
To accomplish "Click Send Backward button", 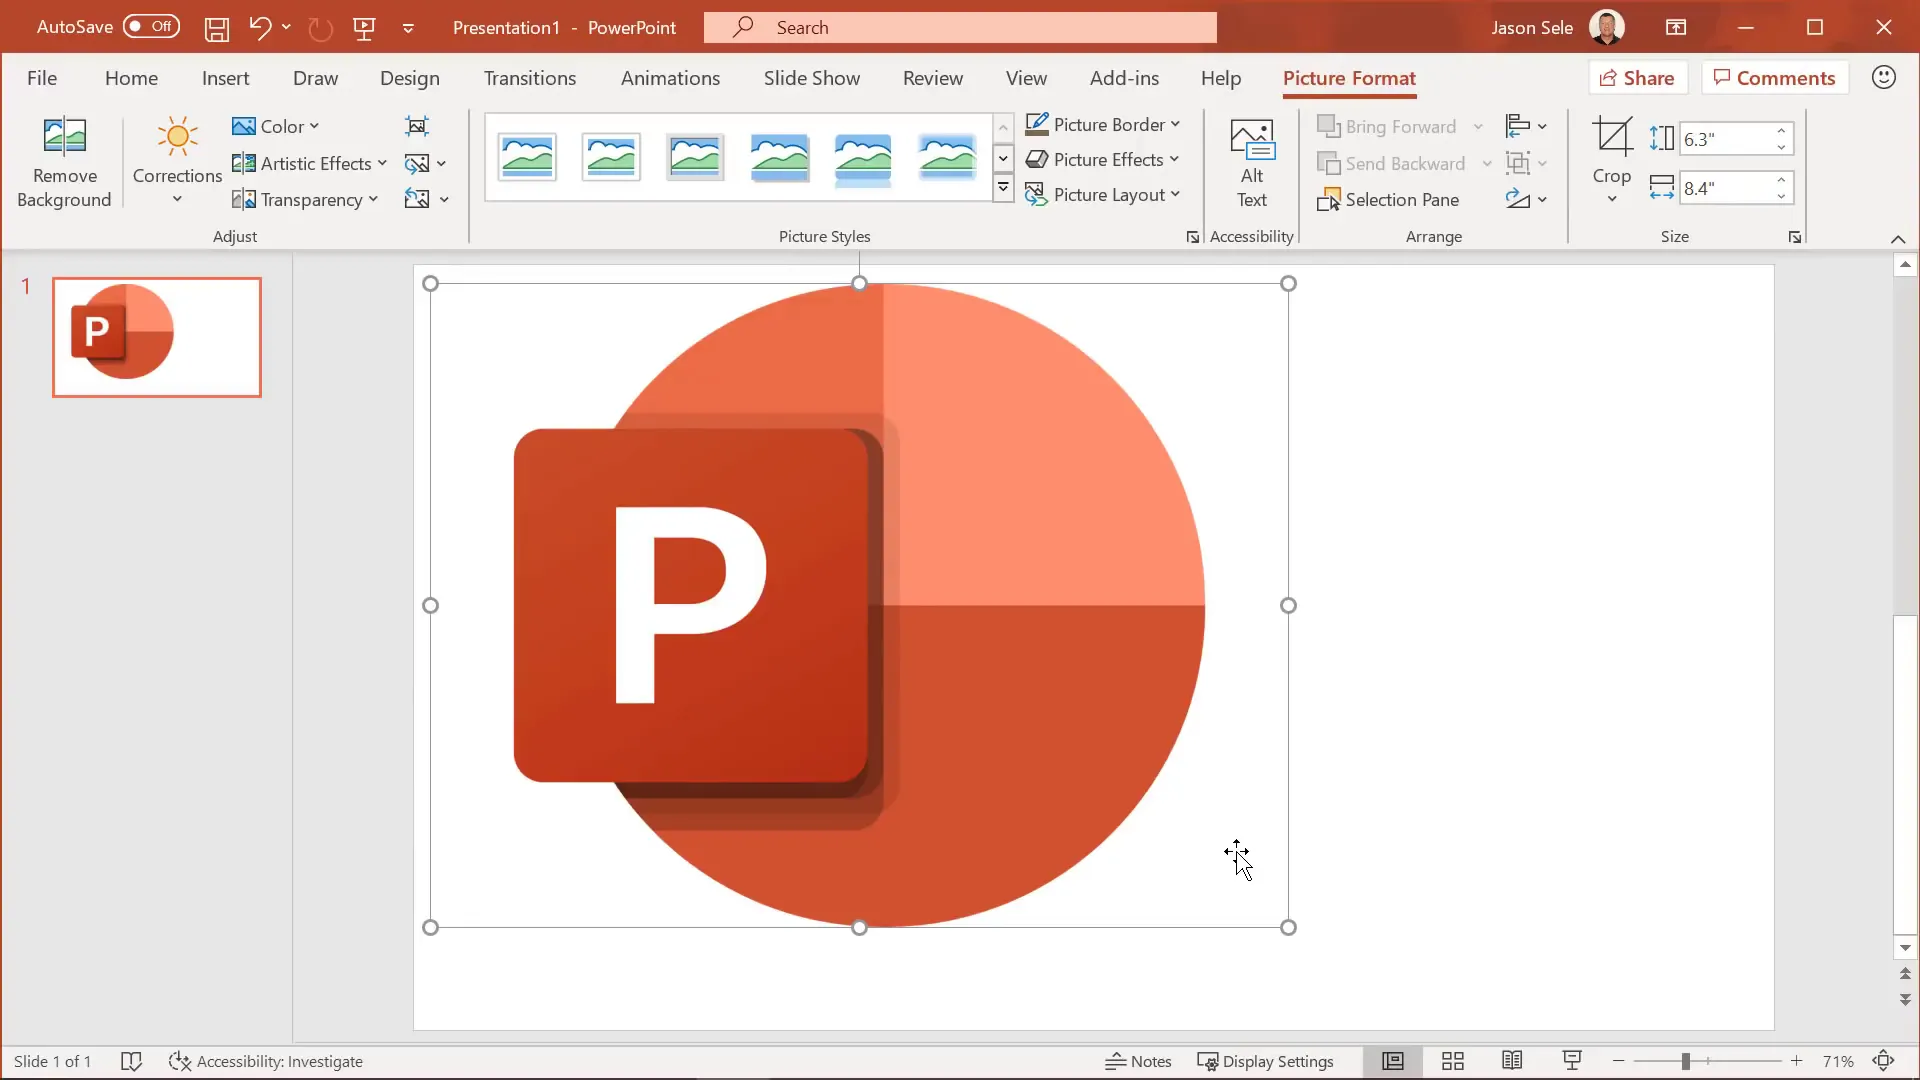I will 1392,163.
